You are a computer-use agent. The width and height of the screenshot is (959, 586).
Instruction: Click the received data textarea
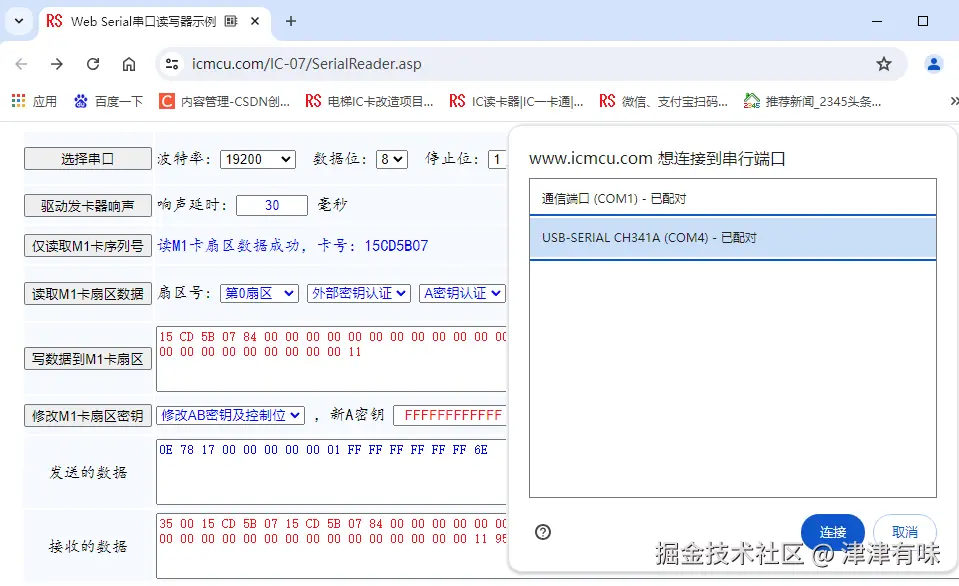pyautogui.click(x=331, y=546)
